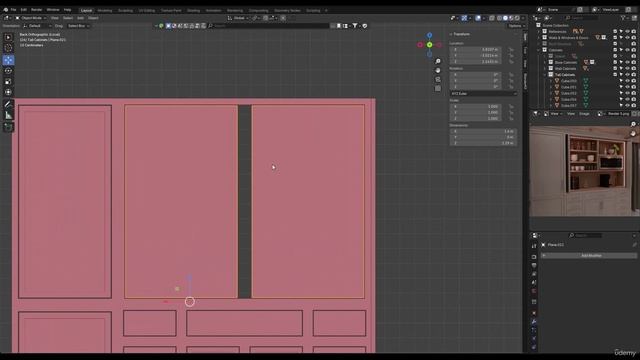This screenshot has width=640, height=360.
Task: Select the Add Cube tool
Action: click(8, 127)
